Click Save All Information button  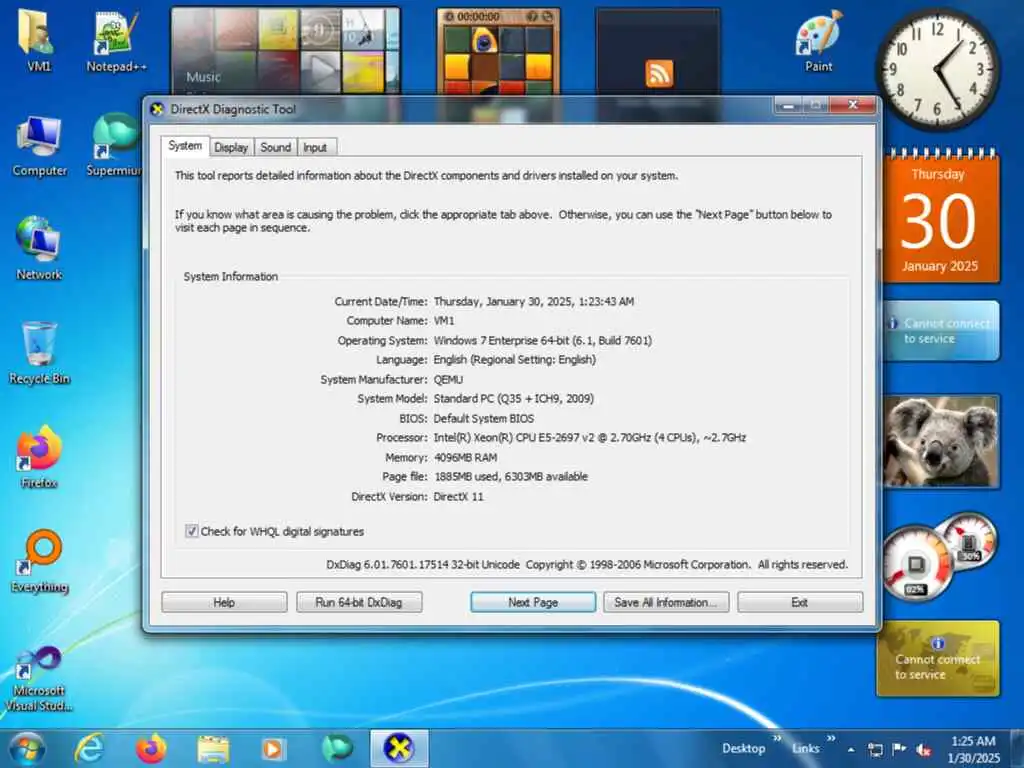click(665, 602)
